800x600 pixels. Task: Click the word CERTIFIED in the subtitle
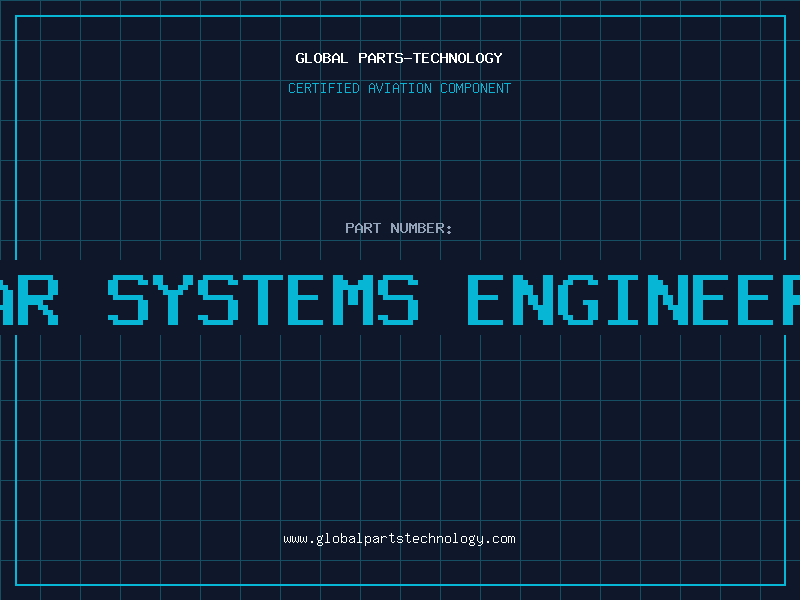(324, 88)
